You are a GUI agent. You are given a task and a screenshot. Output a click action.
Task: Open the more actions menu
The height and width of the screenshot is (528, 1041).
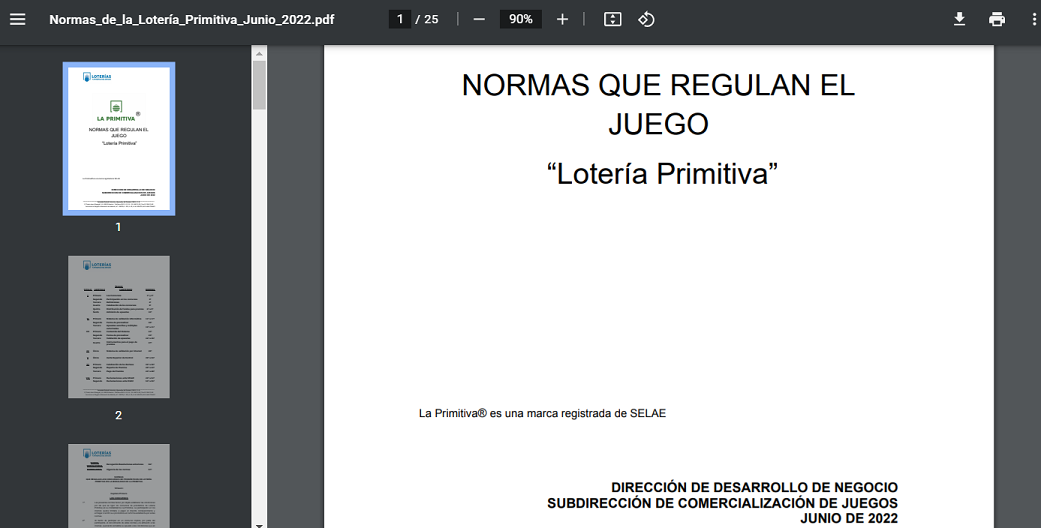pos(1034,19)
